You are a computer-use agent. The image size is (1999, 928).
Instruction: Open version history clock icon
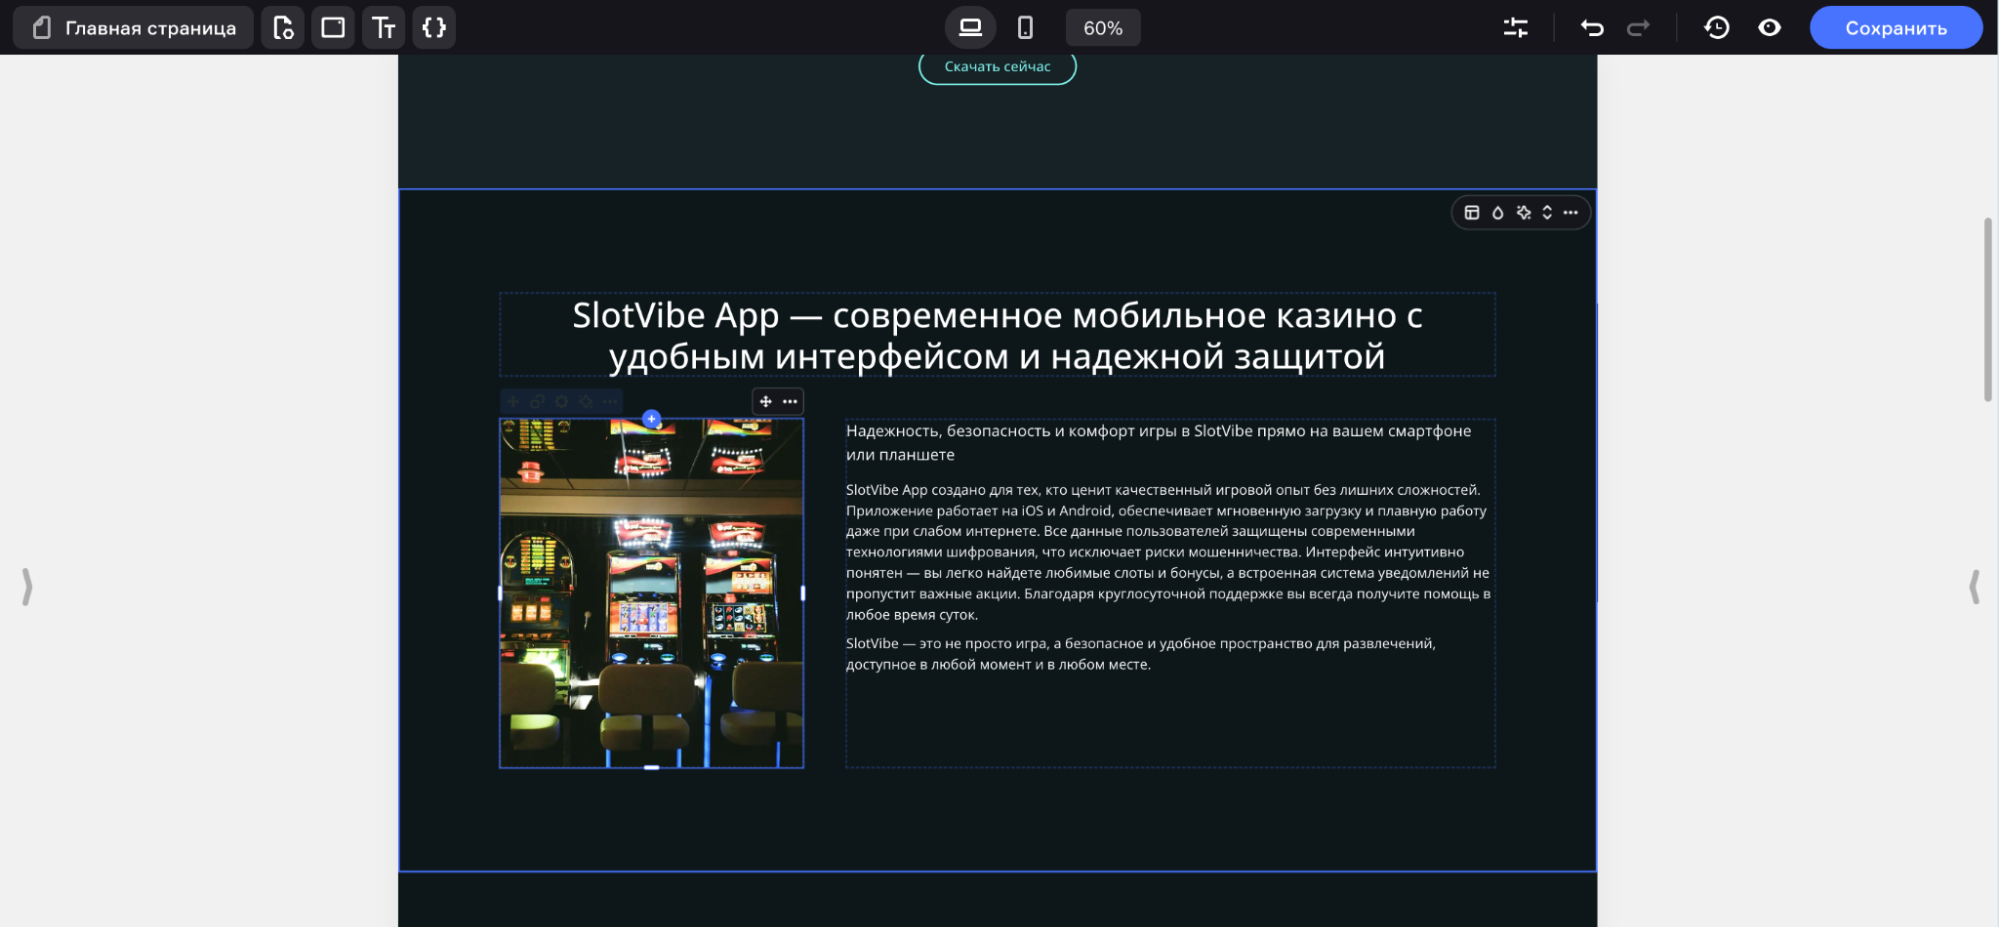(1717, 28)
